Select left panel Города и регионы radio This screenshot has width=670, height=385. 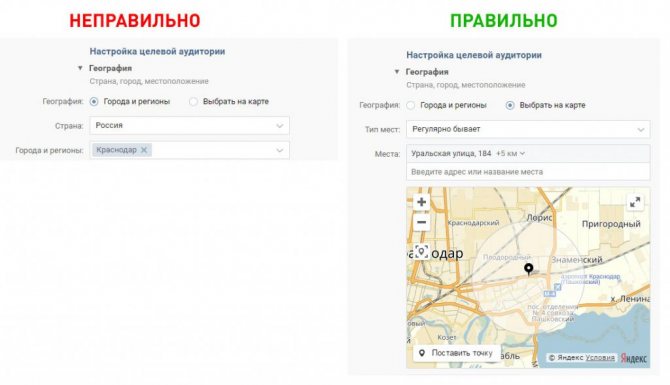click(94, 102)
